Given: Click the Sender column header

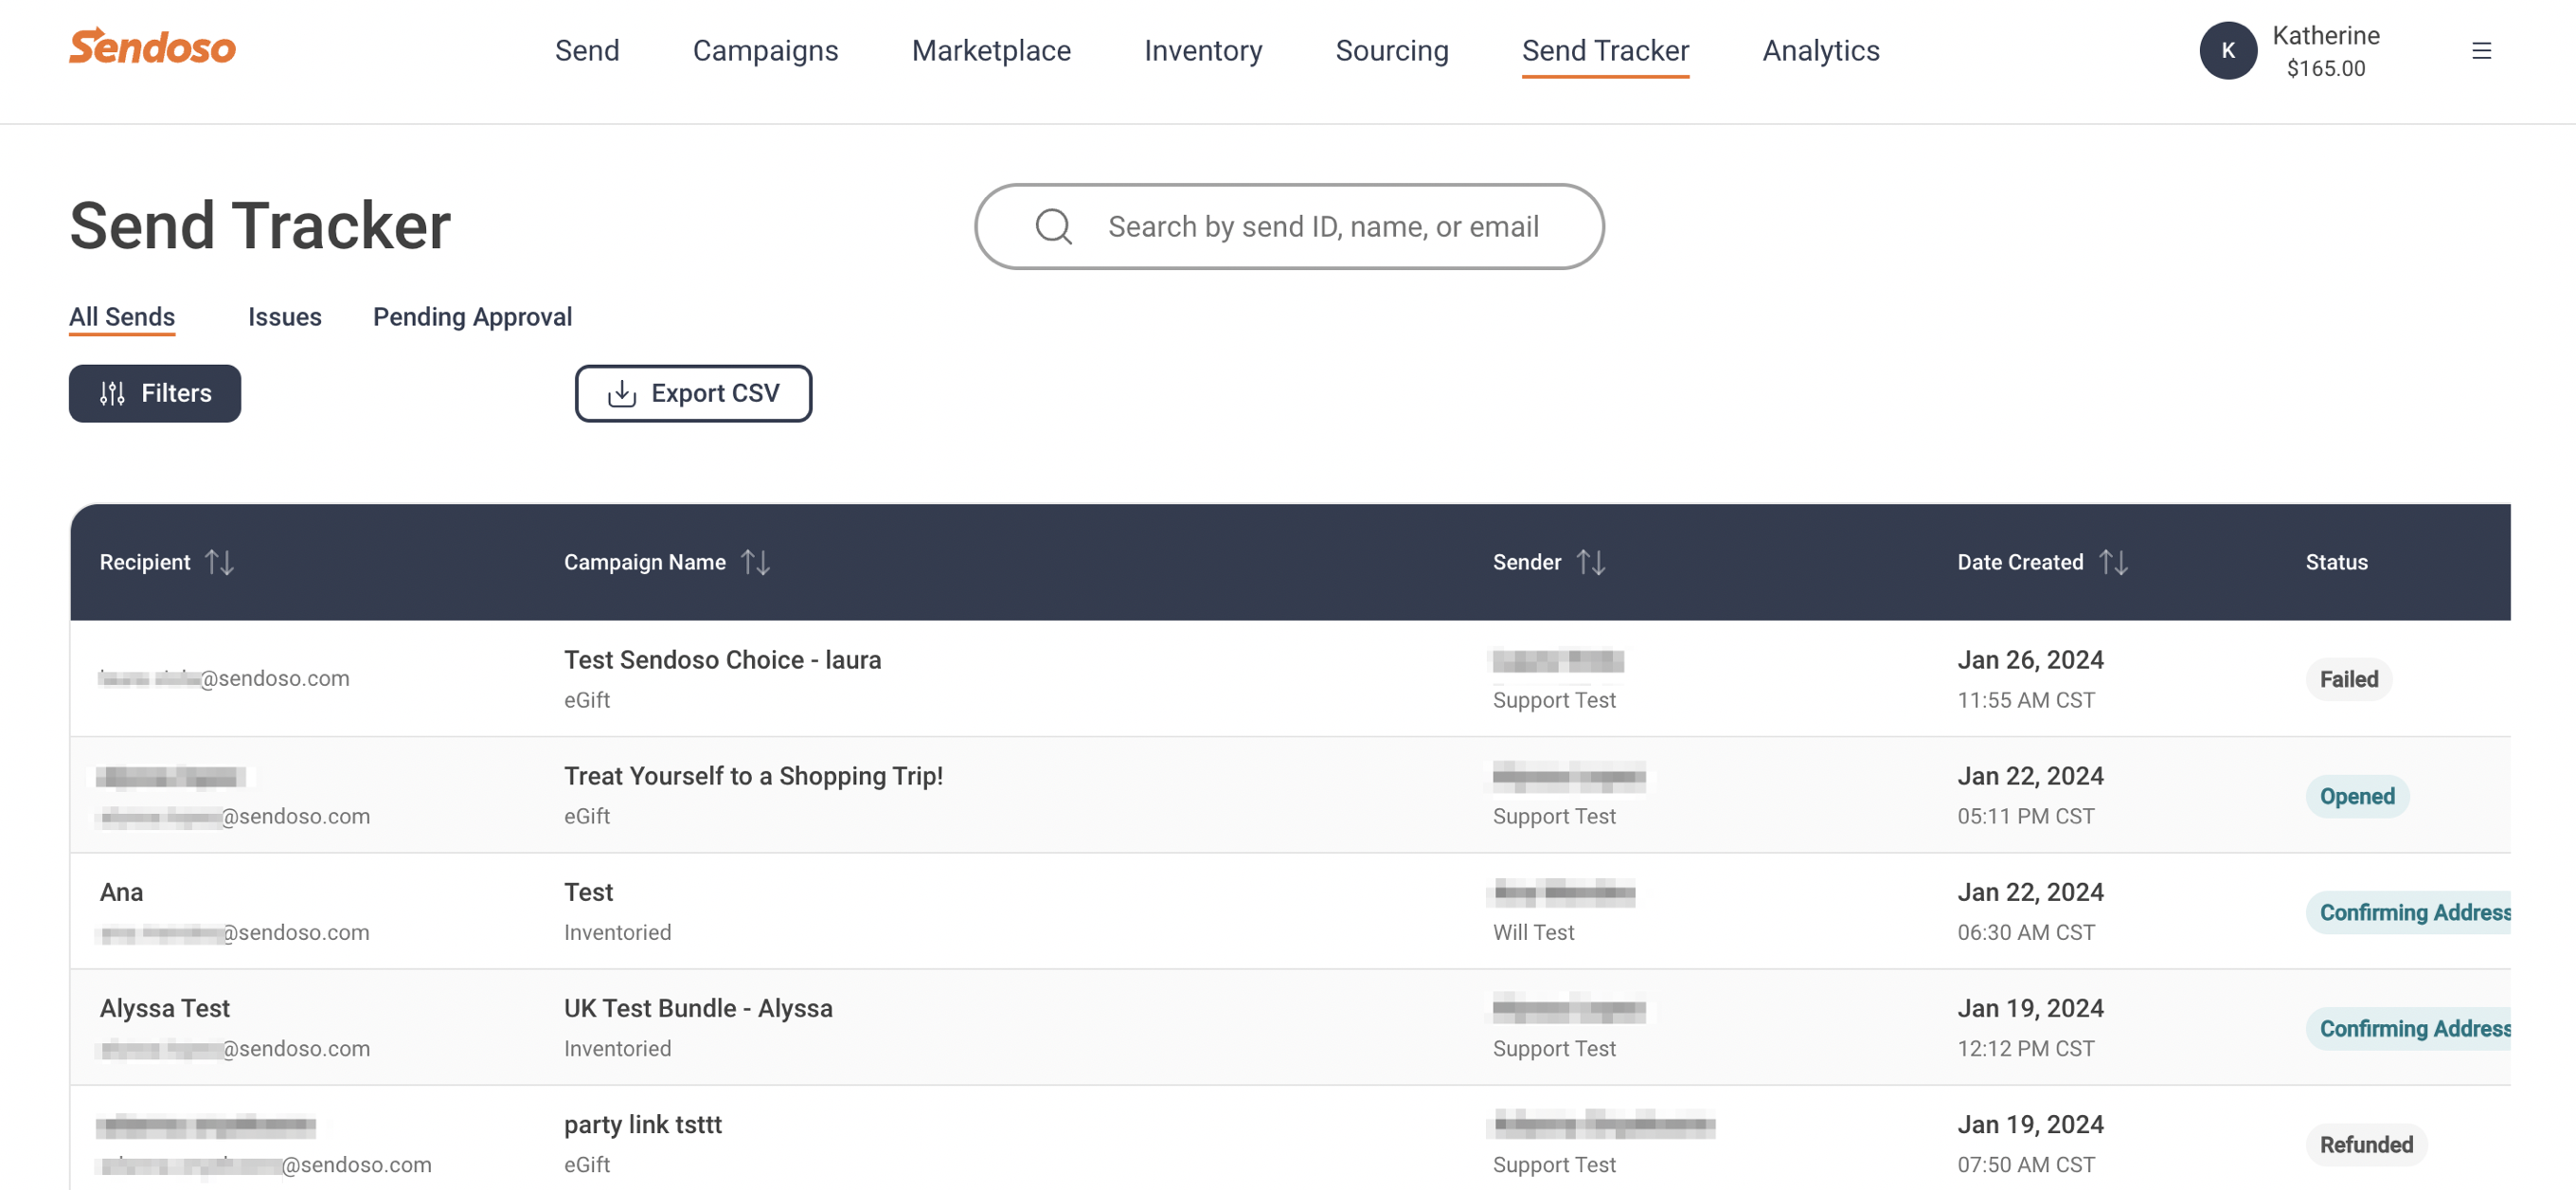Looking at the screenshot, I should pyautogui.click(x=1526, y=562).
